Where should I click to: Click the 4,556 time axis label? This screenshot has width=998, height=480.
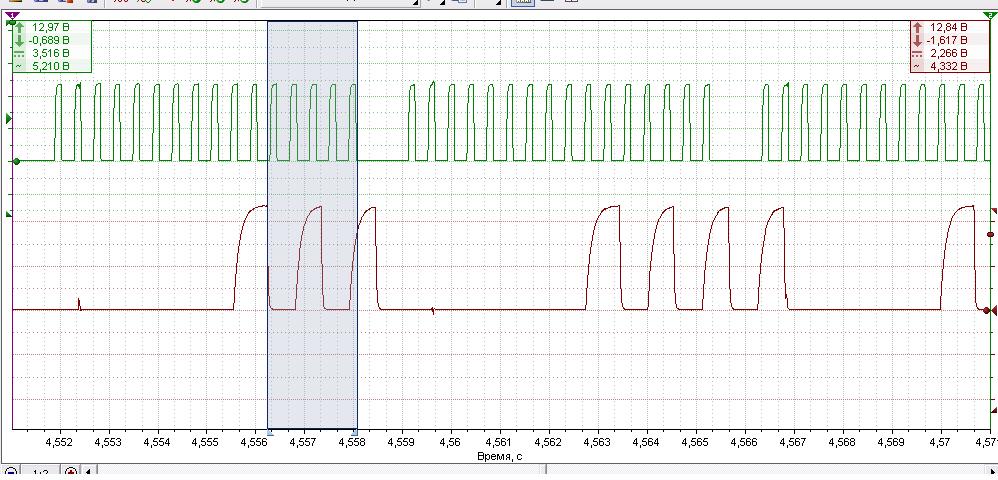(x=255, y=442)
